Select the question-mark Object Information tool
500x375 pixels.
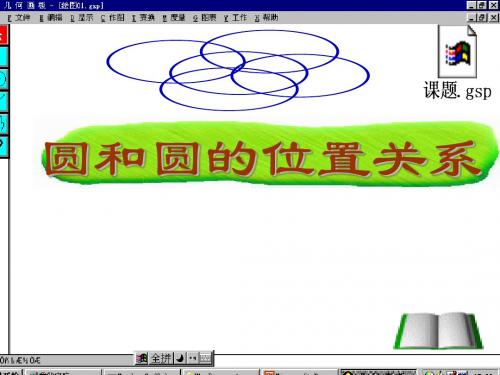[x=3, y=146]
